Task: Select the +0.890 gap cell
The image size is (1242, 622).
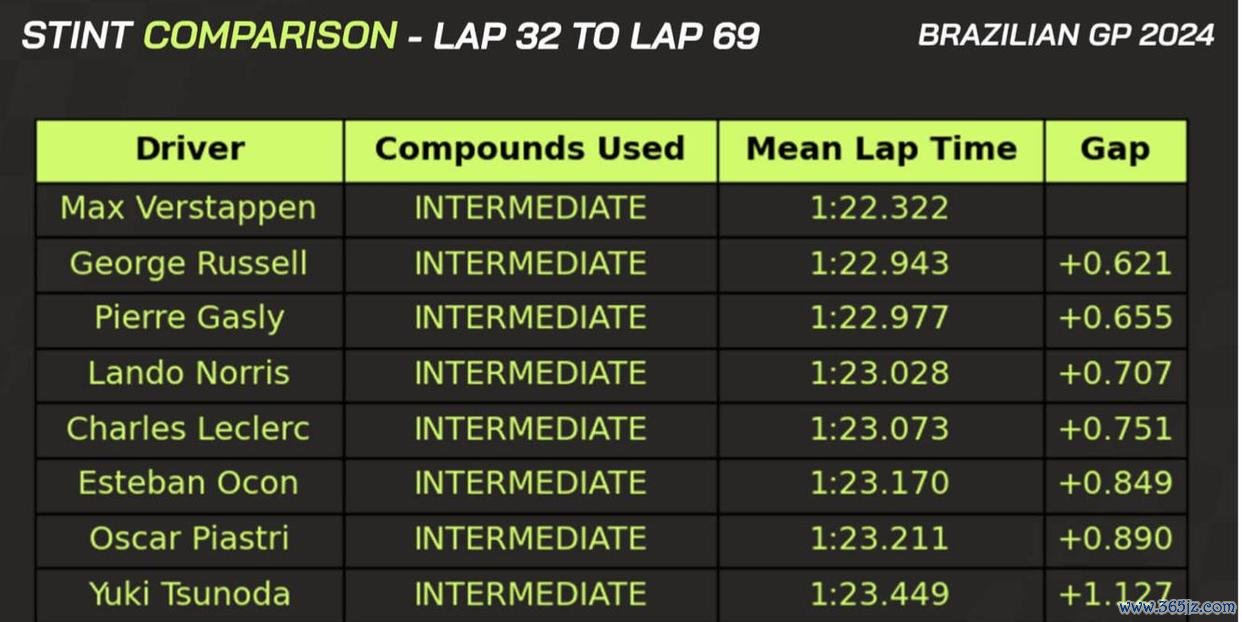Action: (x=1115, y=538)
